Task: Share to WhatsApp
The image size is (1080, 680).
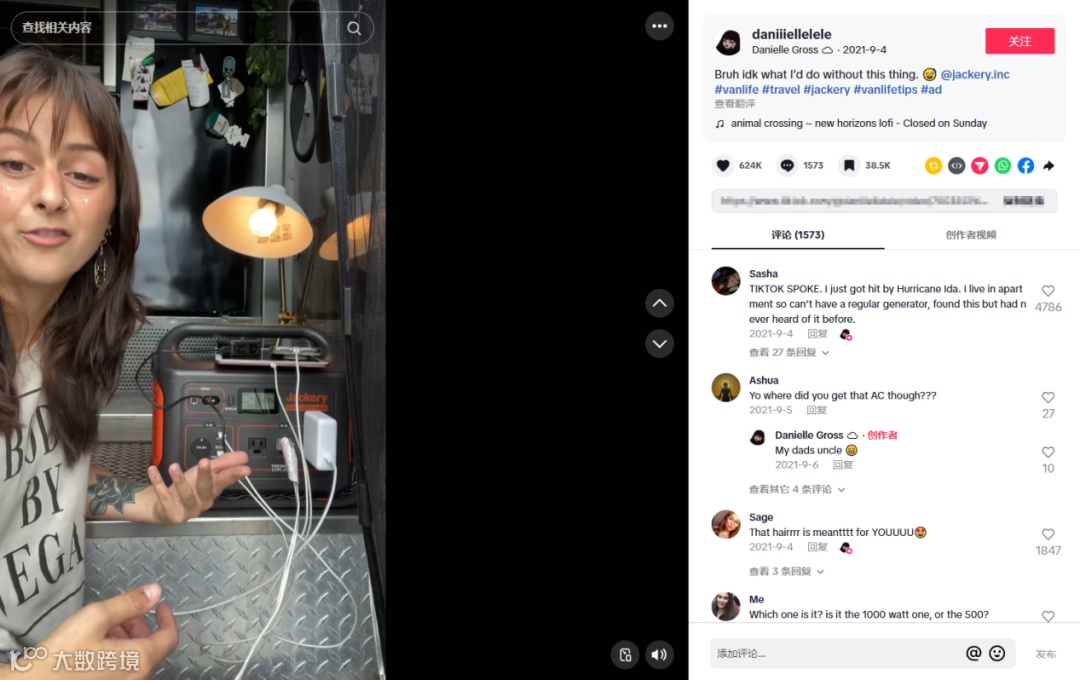Action: (1003, 165)
